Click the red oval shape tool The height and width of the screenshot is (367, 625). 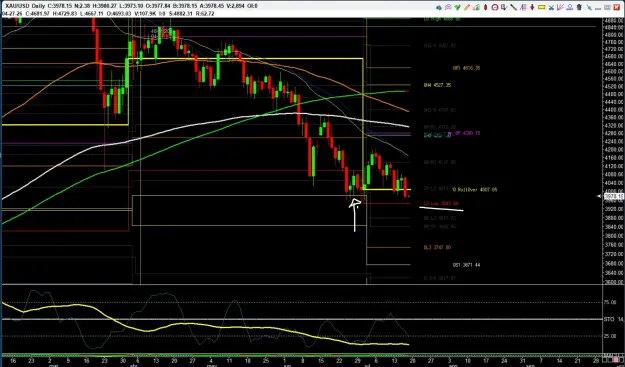[485, 7]
